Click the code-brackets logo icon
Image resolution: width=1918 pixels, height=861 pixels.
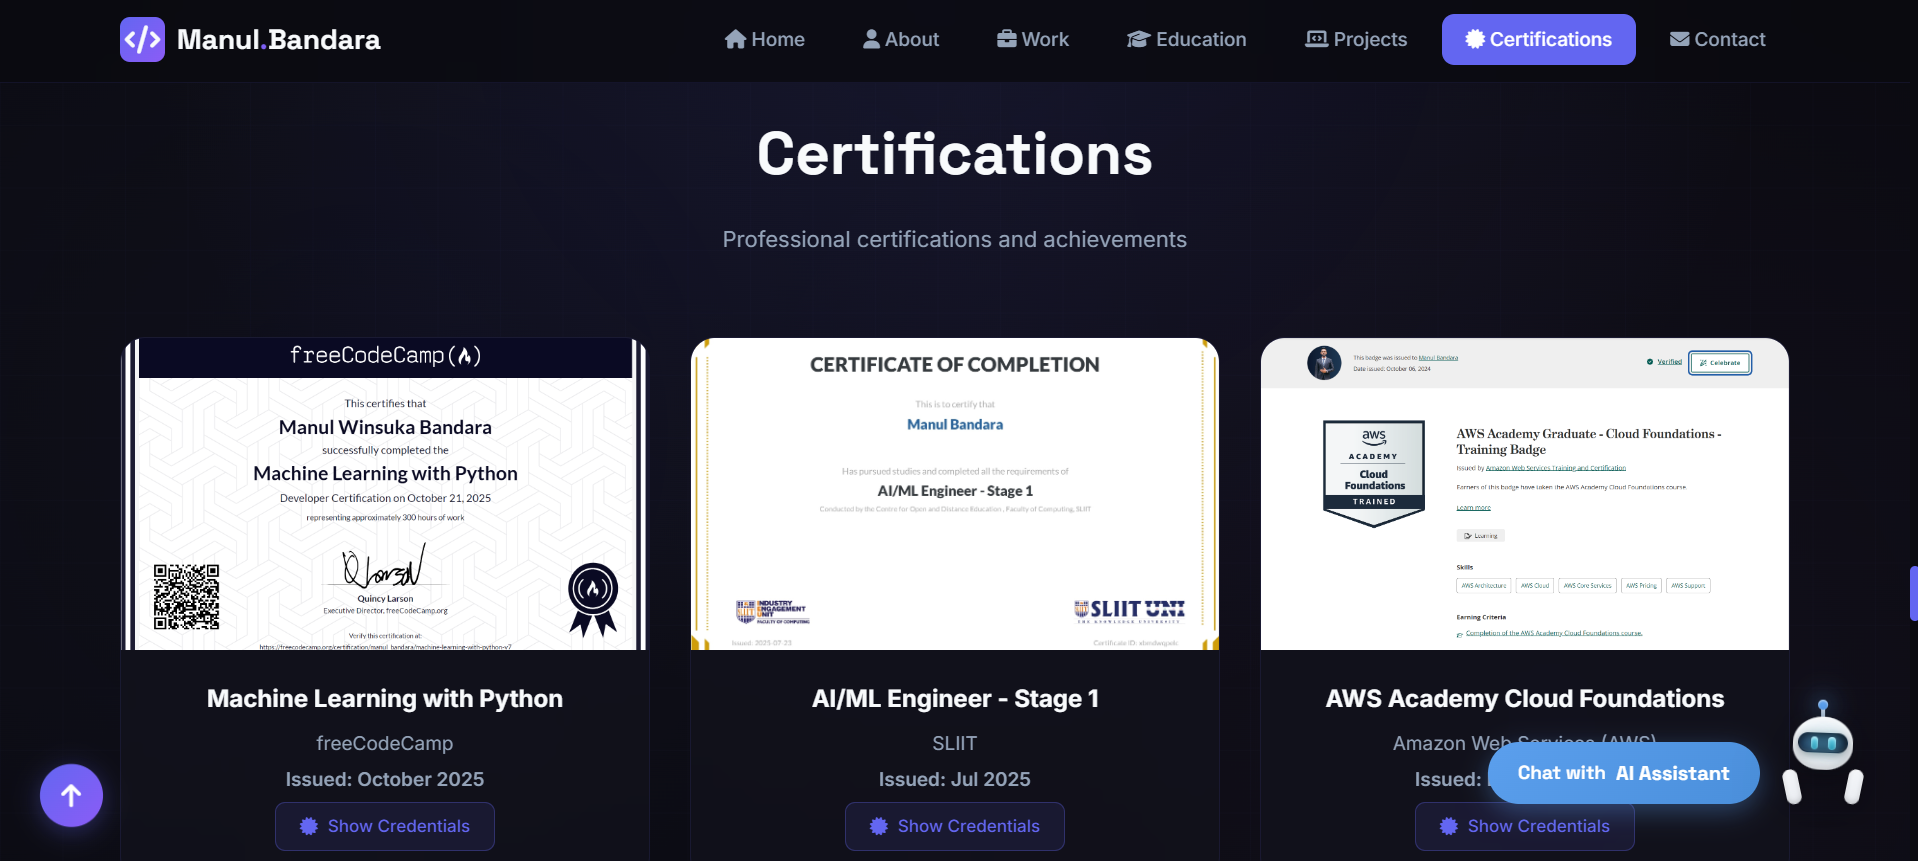142,40
